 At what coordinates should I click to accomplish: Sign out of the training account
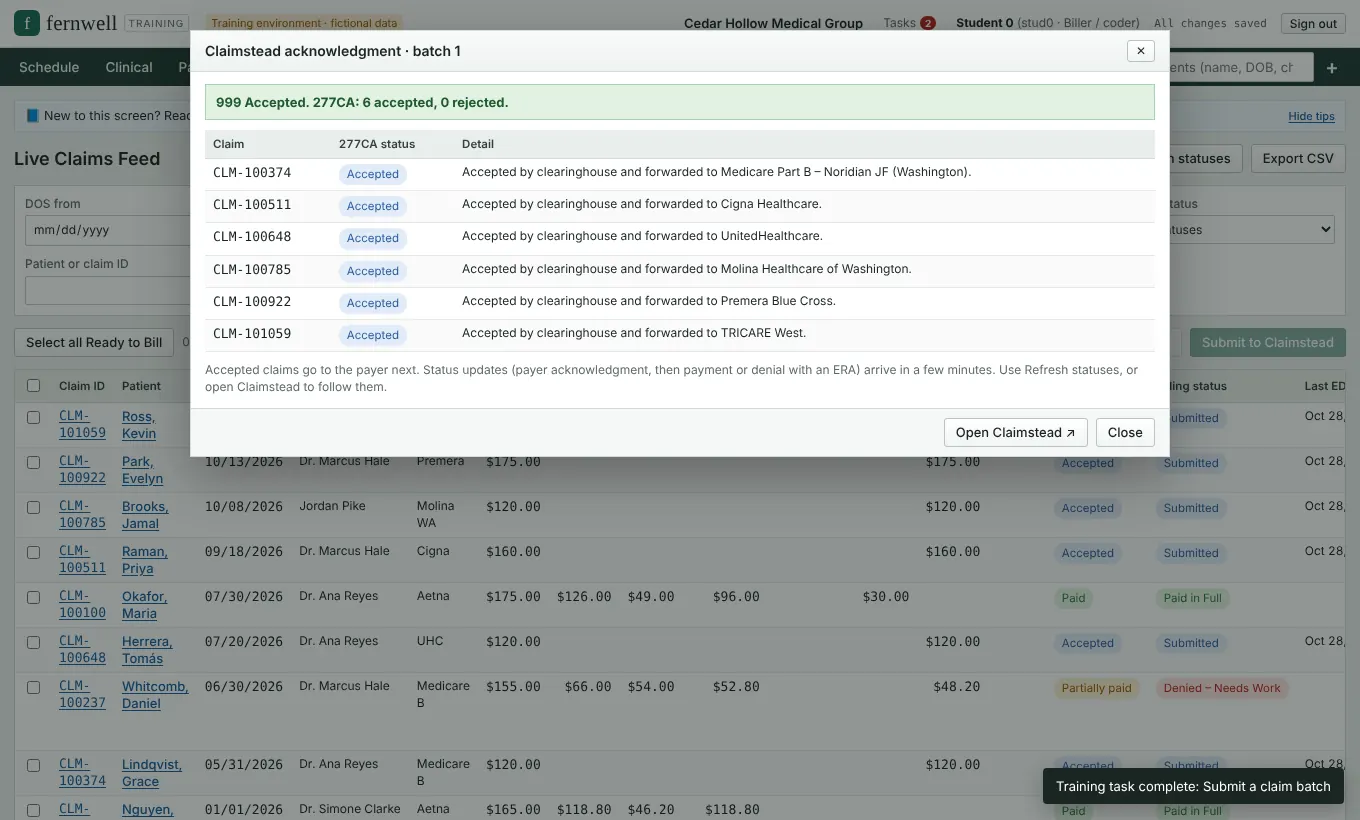coord(1313,23)
